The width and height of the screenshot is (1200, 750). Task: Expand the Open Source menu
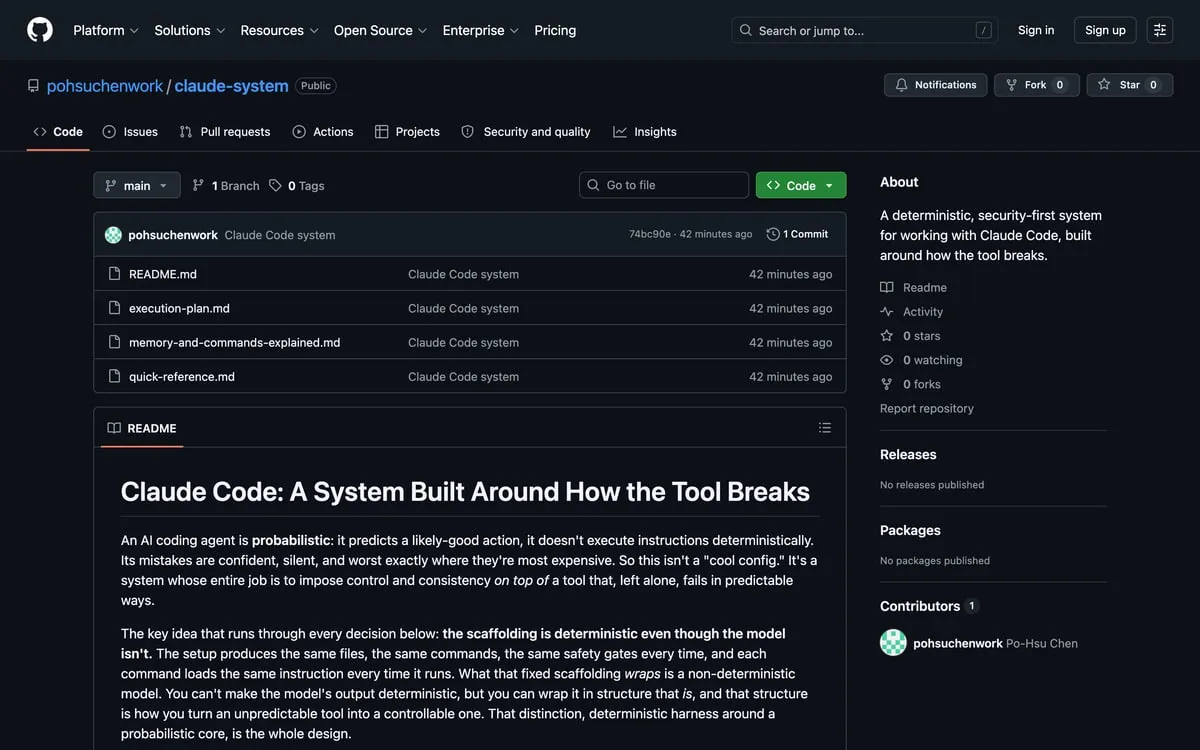pyautogui.click(x=380, y=30)
